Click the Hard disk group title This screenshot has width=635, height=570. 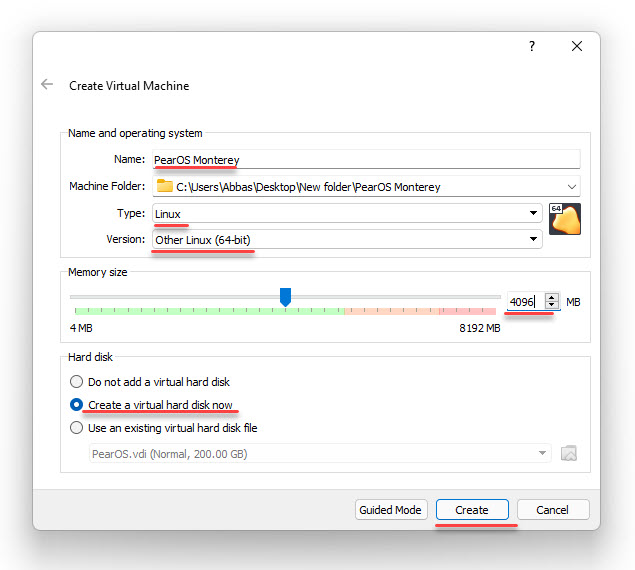[x=90, y=357]
